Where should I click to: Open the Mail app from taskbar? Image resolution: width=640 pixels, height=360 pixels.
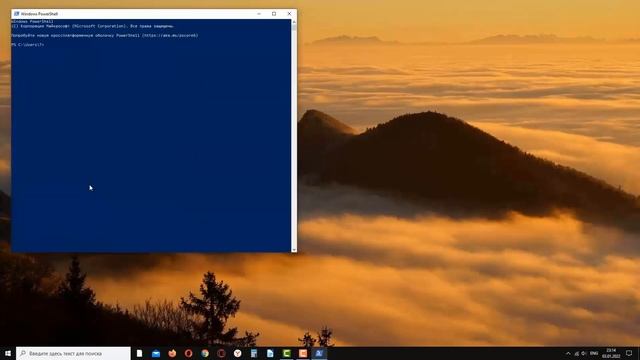coord(156,353)
